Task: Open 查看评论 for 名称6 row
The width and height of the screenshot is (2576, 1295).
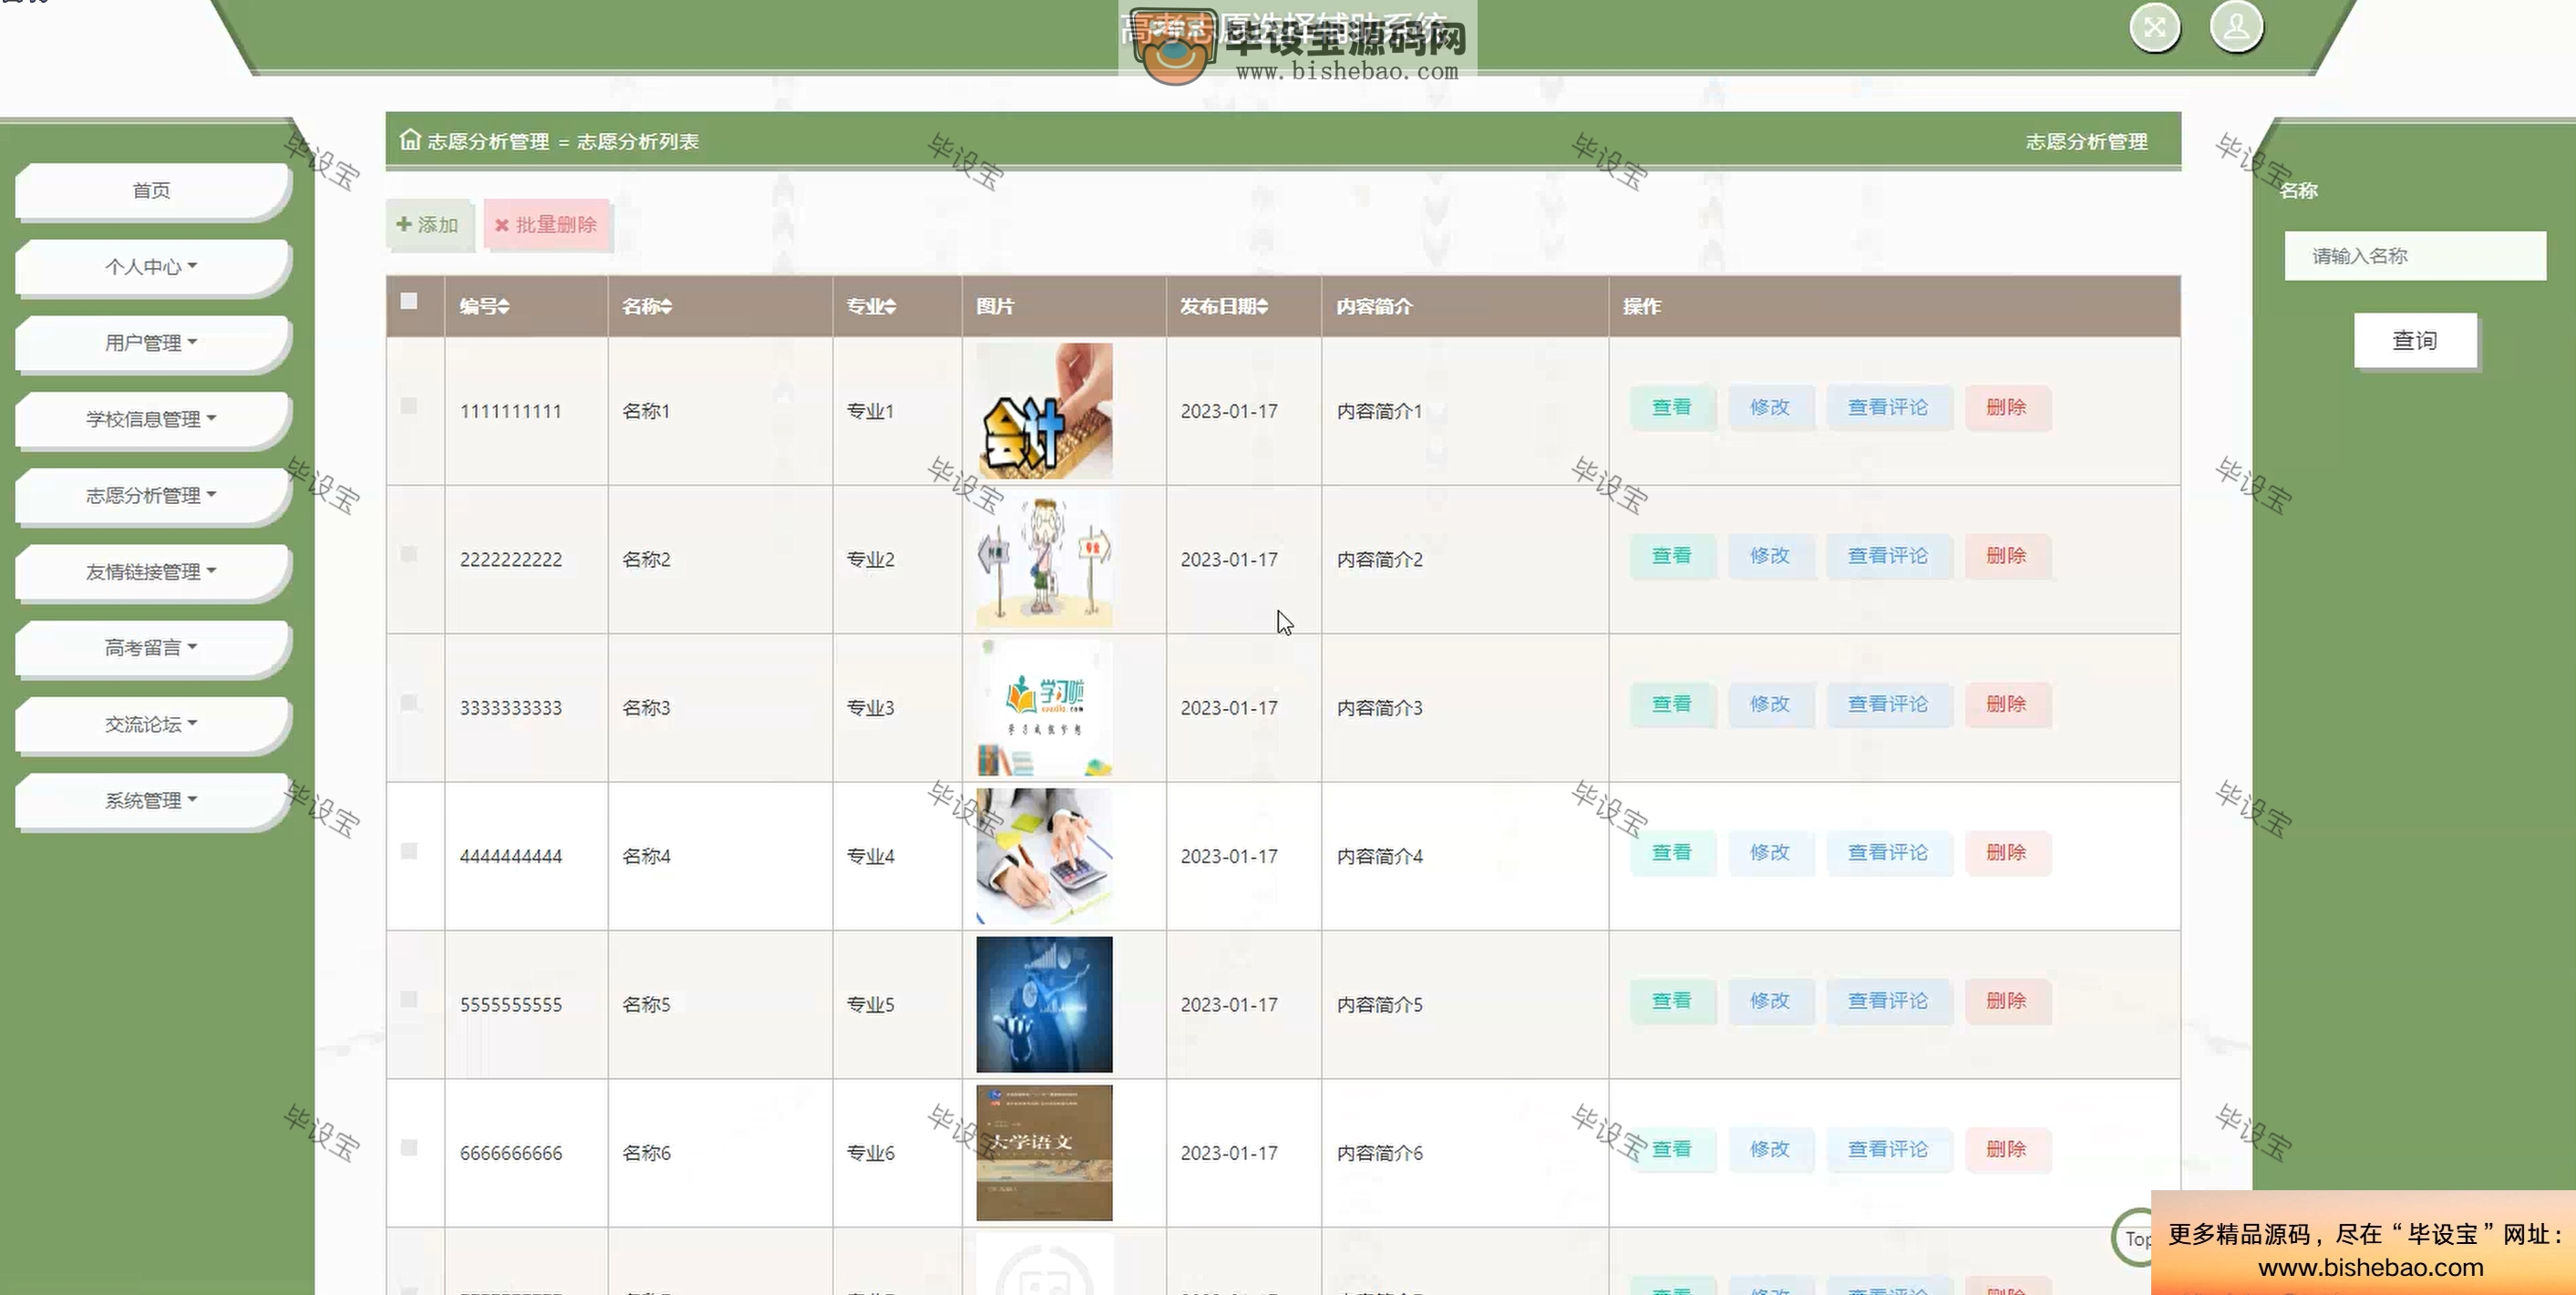Action: [1888, 1149]
